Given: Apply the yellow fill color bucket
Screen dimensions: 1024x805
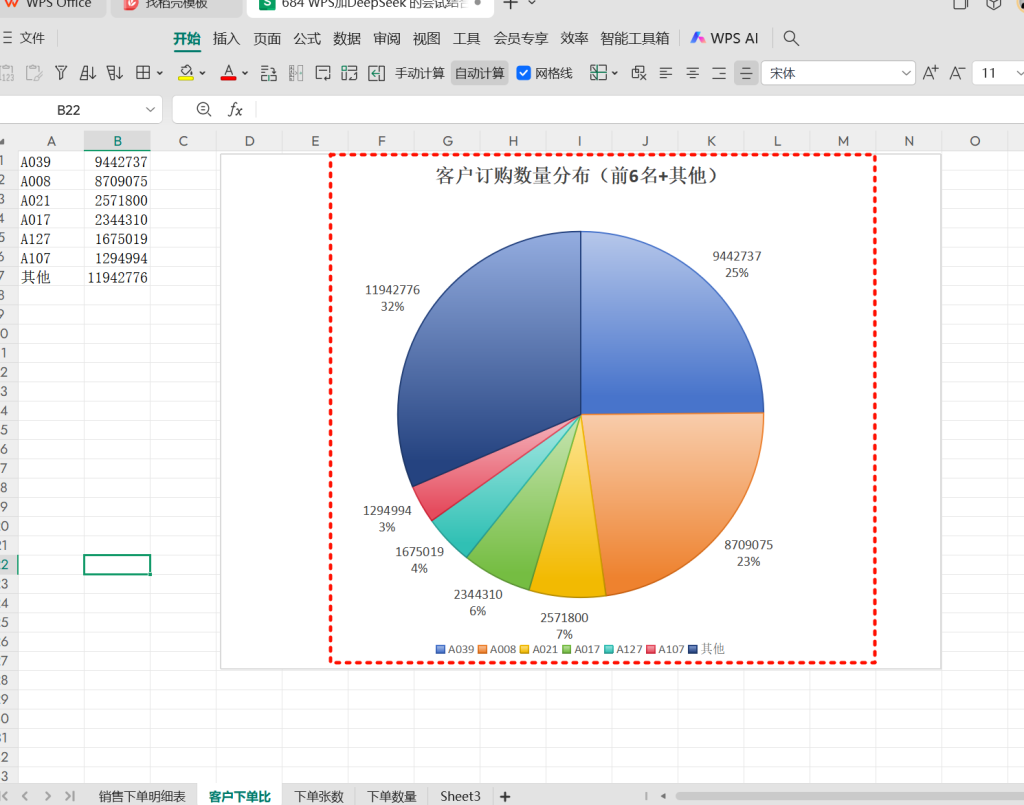Looking at the screenshot, I should [x=186, y=72].
